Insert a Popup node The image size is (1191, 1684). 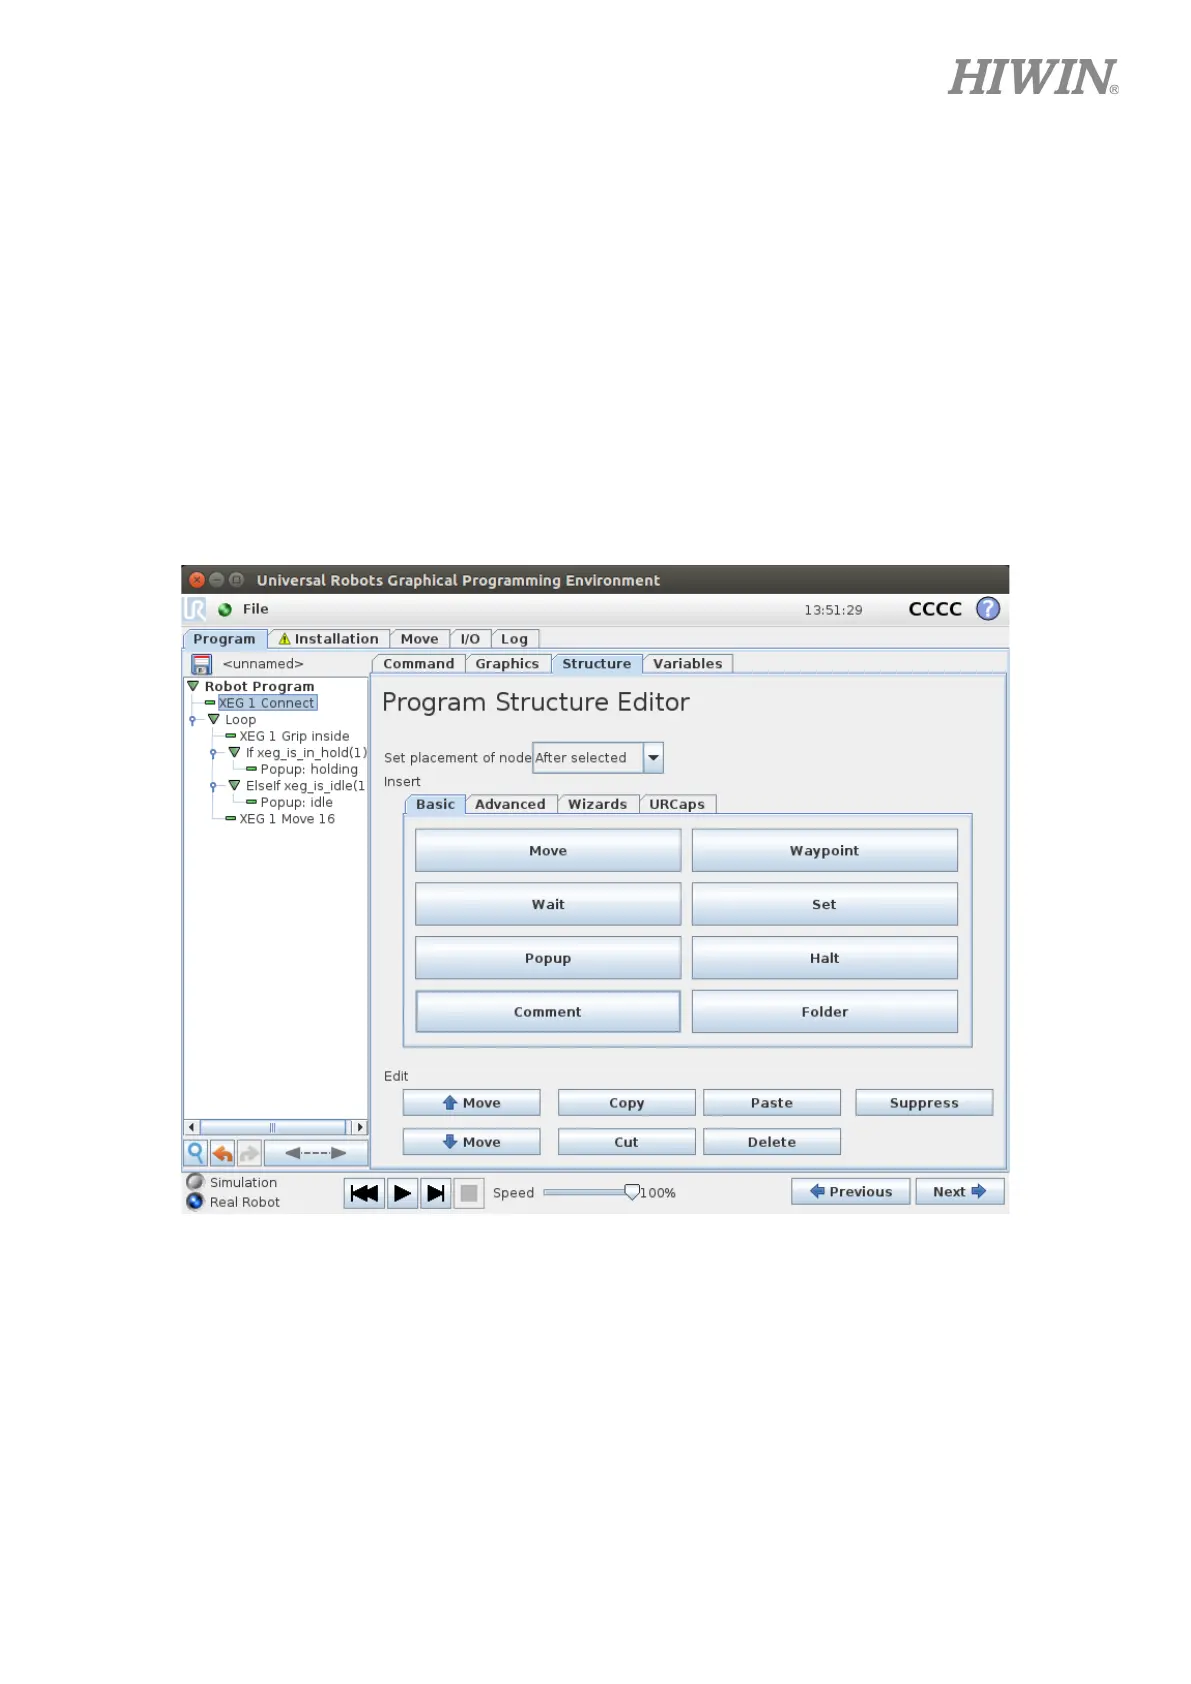pos(548,958)
